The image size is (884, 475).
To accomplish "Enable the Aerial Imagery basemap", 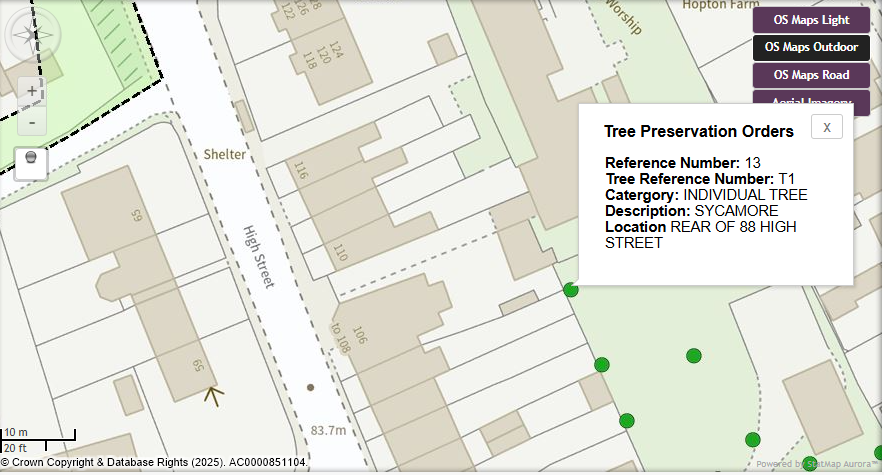I will tap(811, 98).
